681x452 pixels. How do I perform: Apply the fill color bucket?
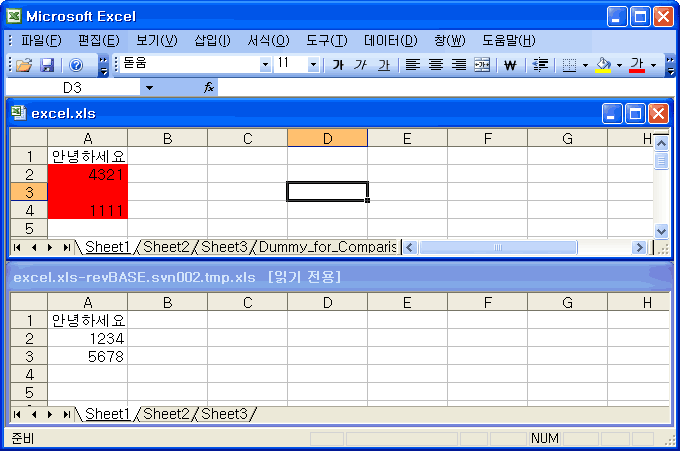(x=602, y=65)
